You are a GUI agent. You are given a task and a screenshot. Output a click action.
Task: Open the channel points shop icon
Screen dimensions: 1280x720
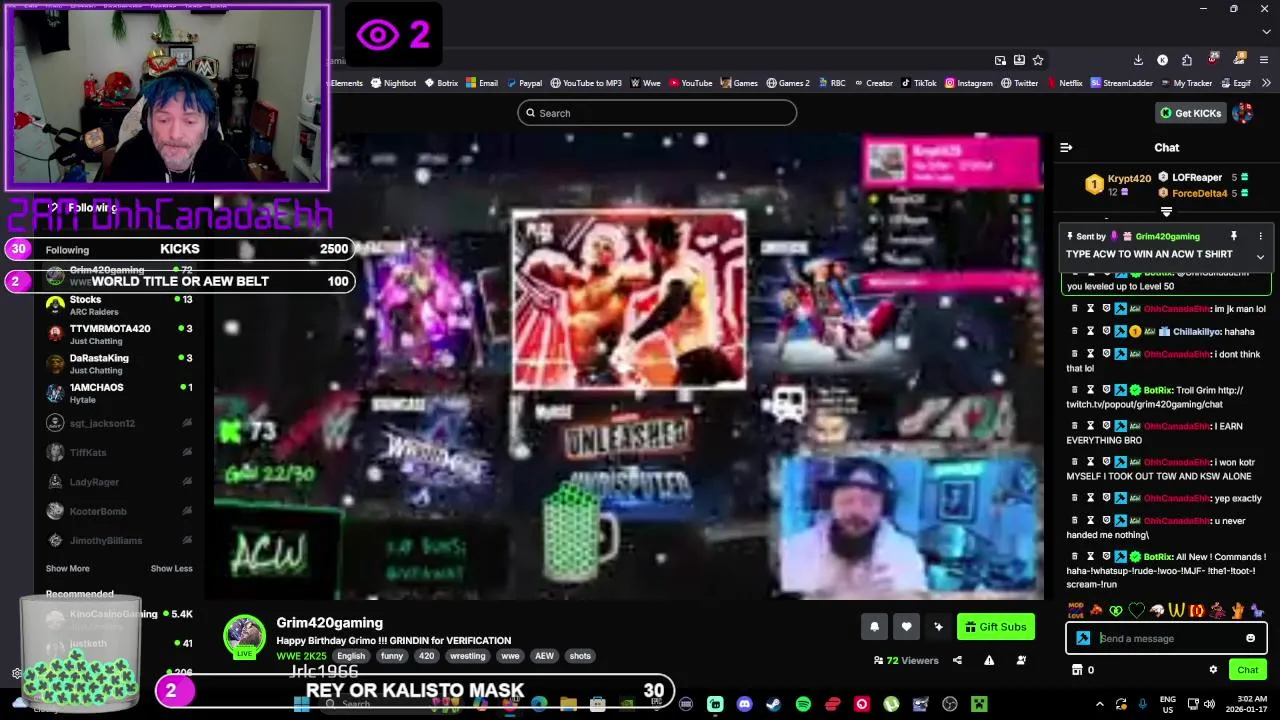tap(1078, 670)
